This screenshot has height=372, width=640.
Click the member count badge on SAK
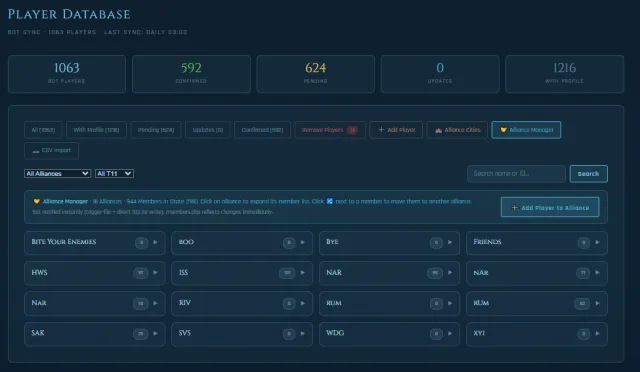tap(140, 334)
